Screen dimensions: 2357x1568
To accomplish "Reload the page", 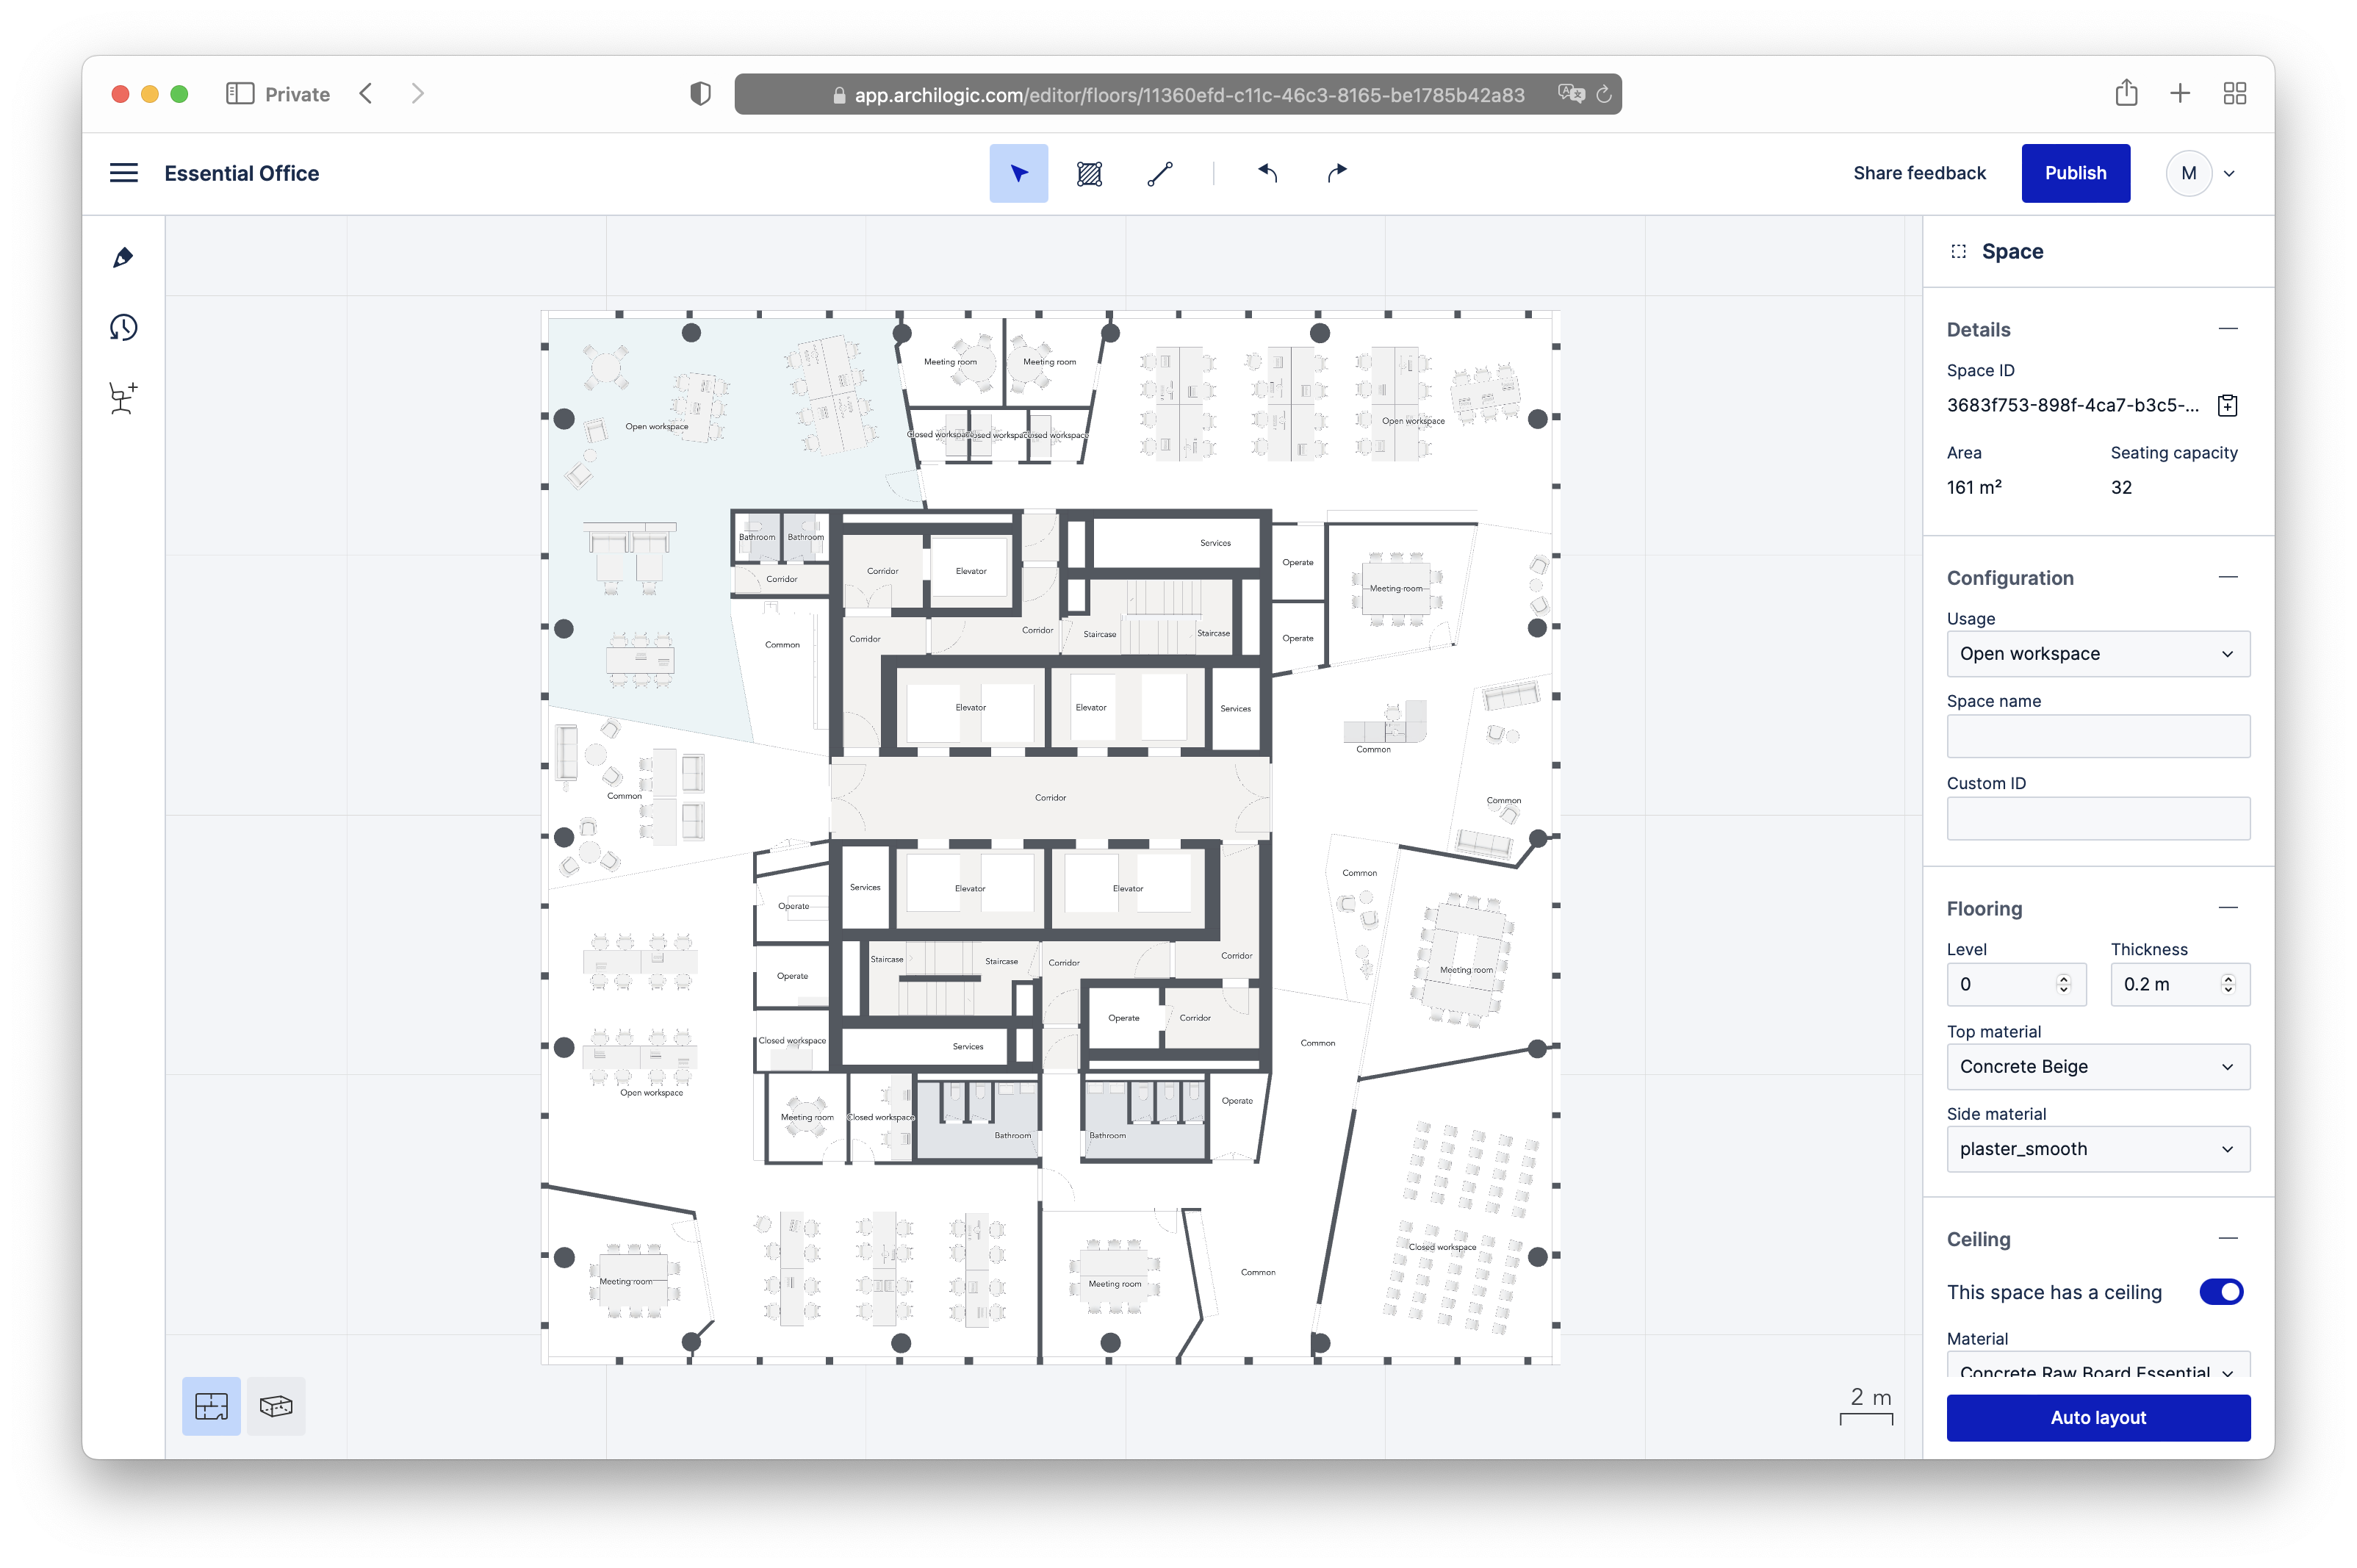I will (x=1603, y=94).
